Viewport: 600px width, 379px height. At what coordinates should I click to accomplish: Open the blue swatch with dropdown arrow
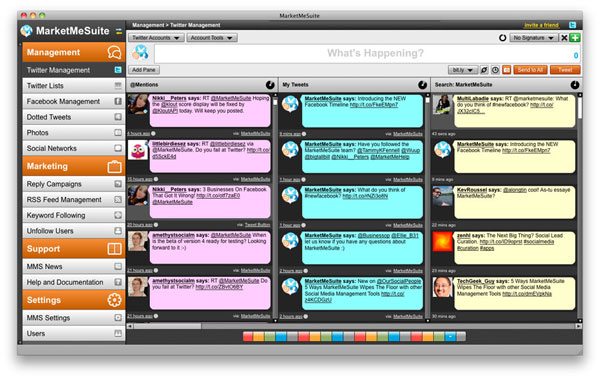click(450, 337)
